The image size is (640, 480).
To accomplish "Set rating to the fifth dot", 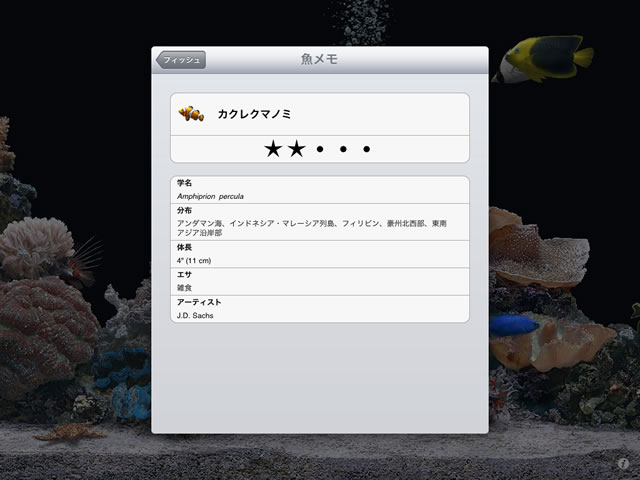I will click(367, 149).
